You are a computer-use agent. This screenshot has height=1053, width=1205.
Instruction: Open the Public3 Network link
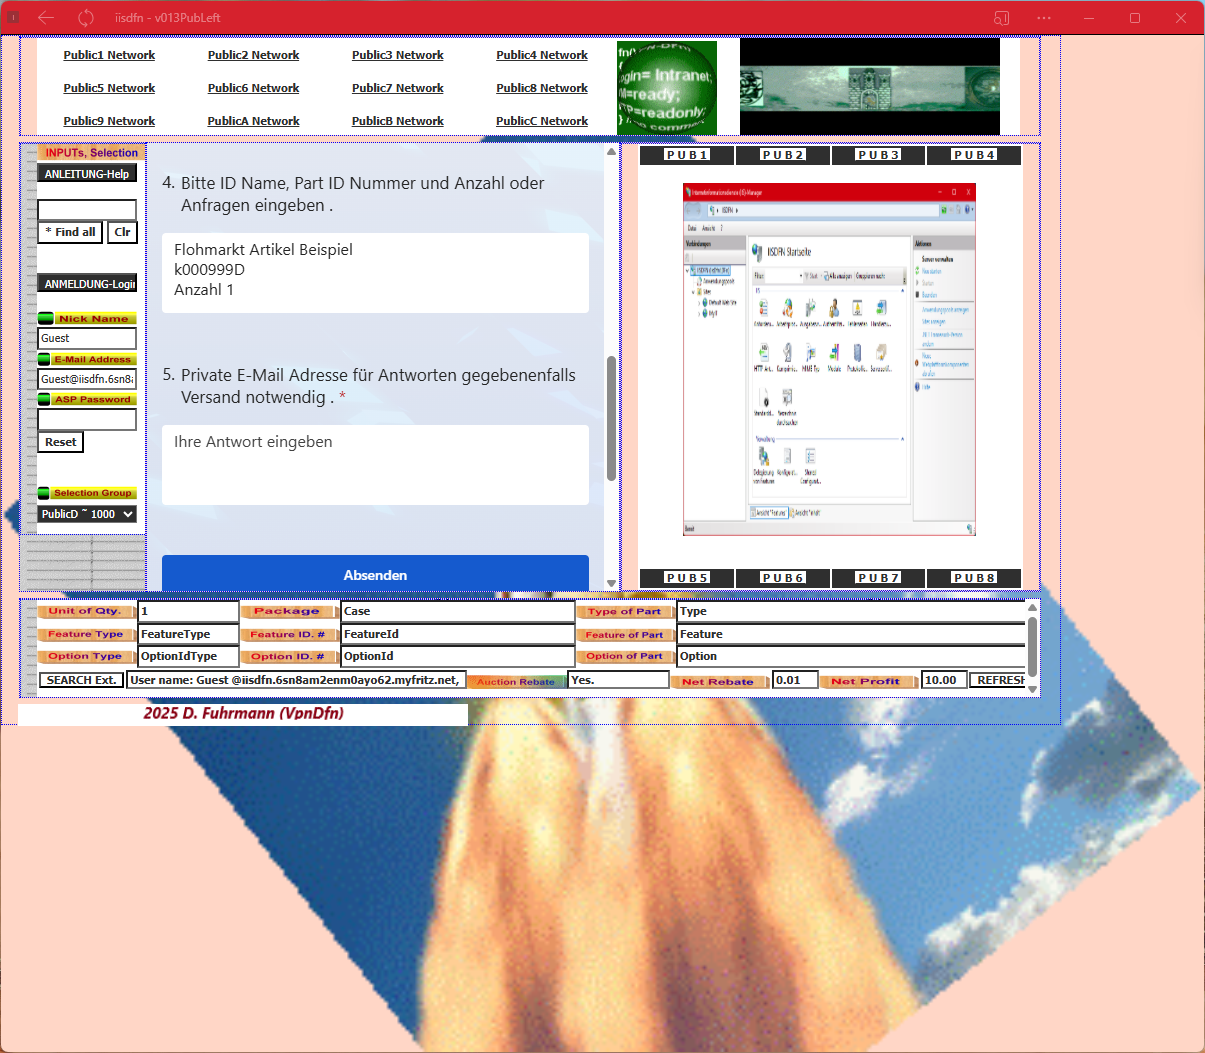click(x=397, y=55)
